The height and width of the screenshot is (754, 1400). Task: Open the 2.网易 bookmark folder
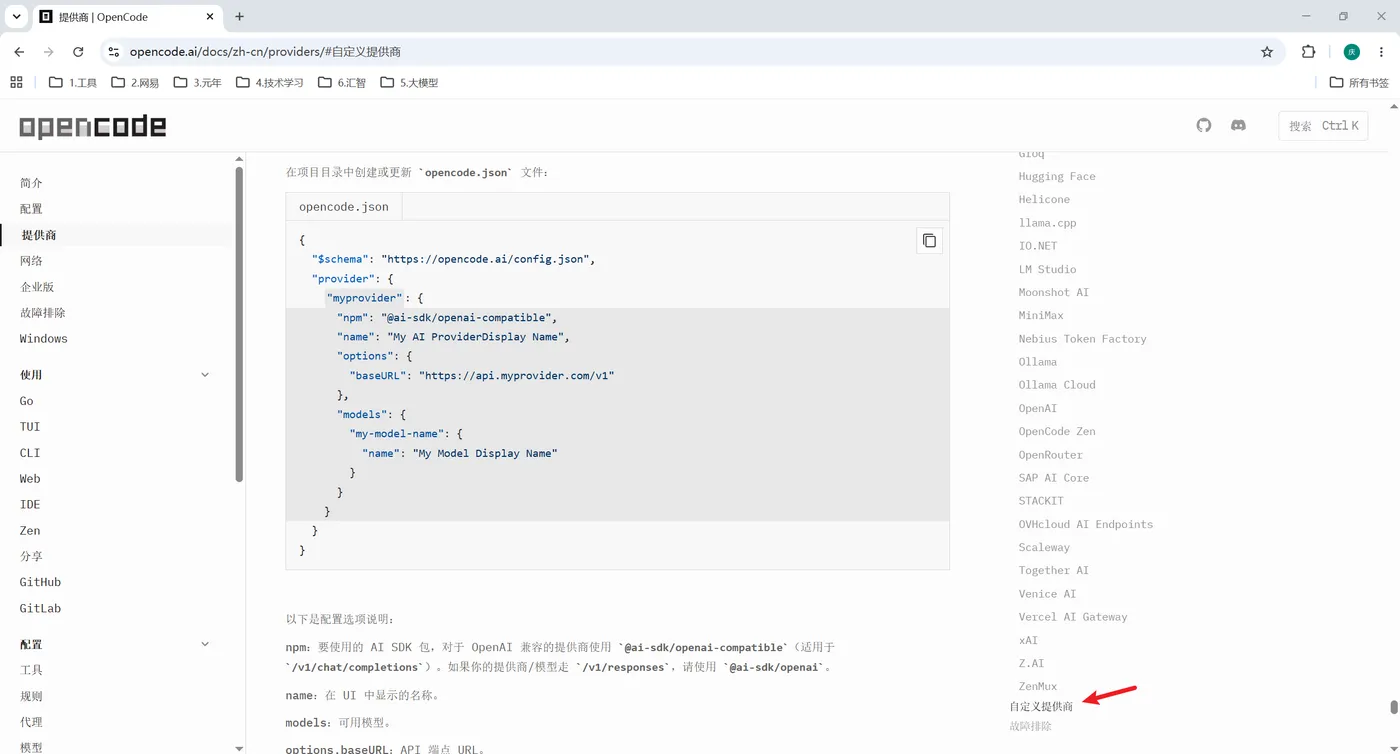click(135, 83)
